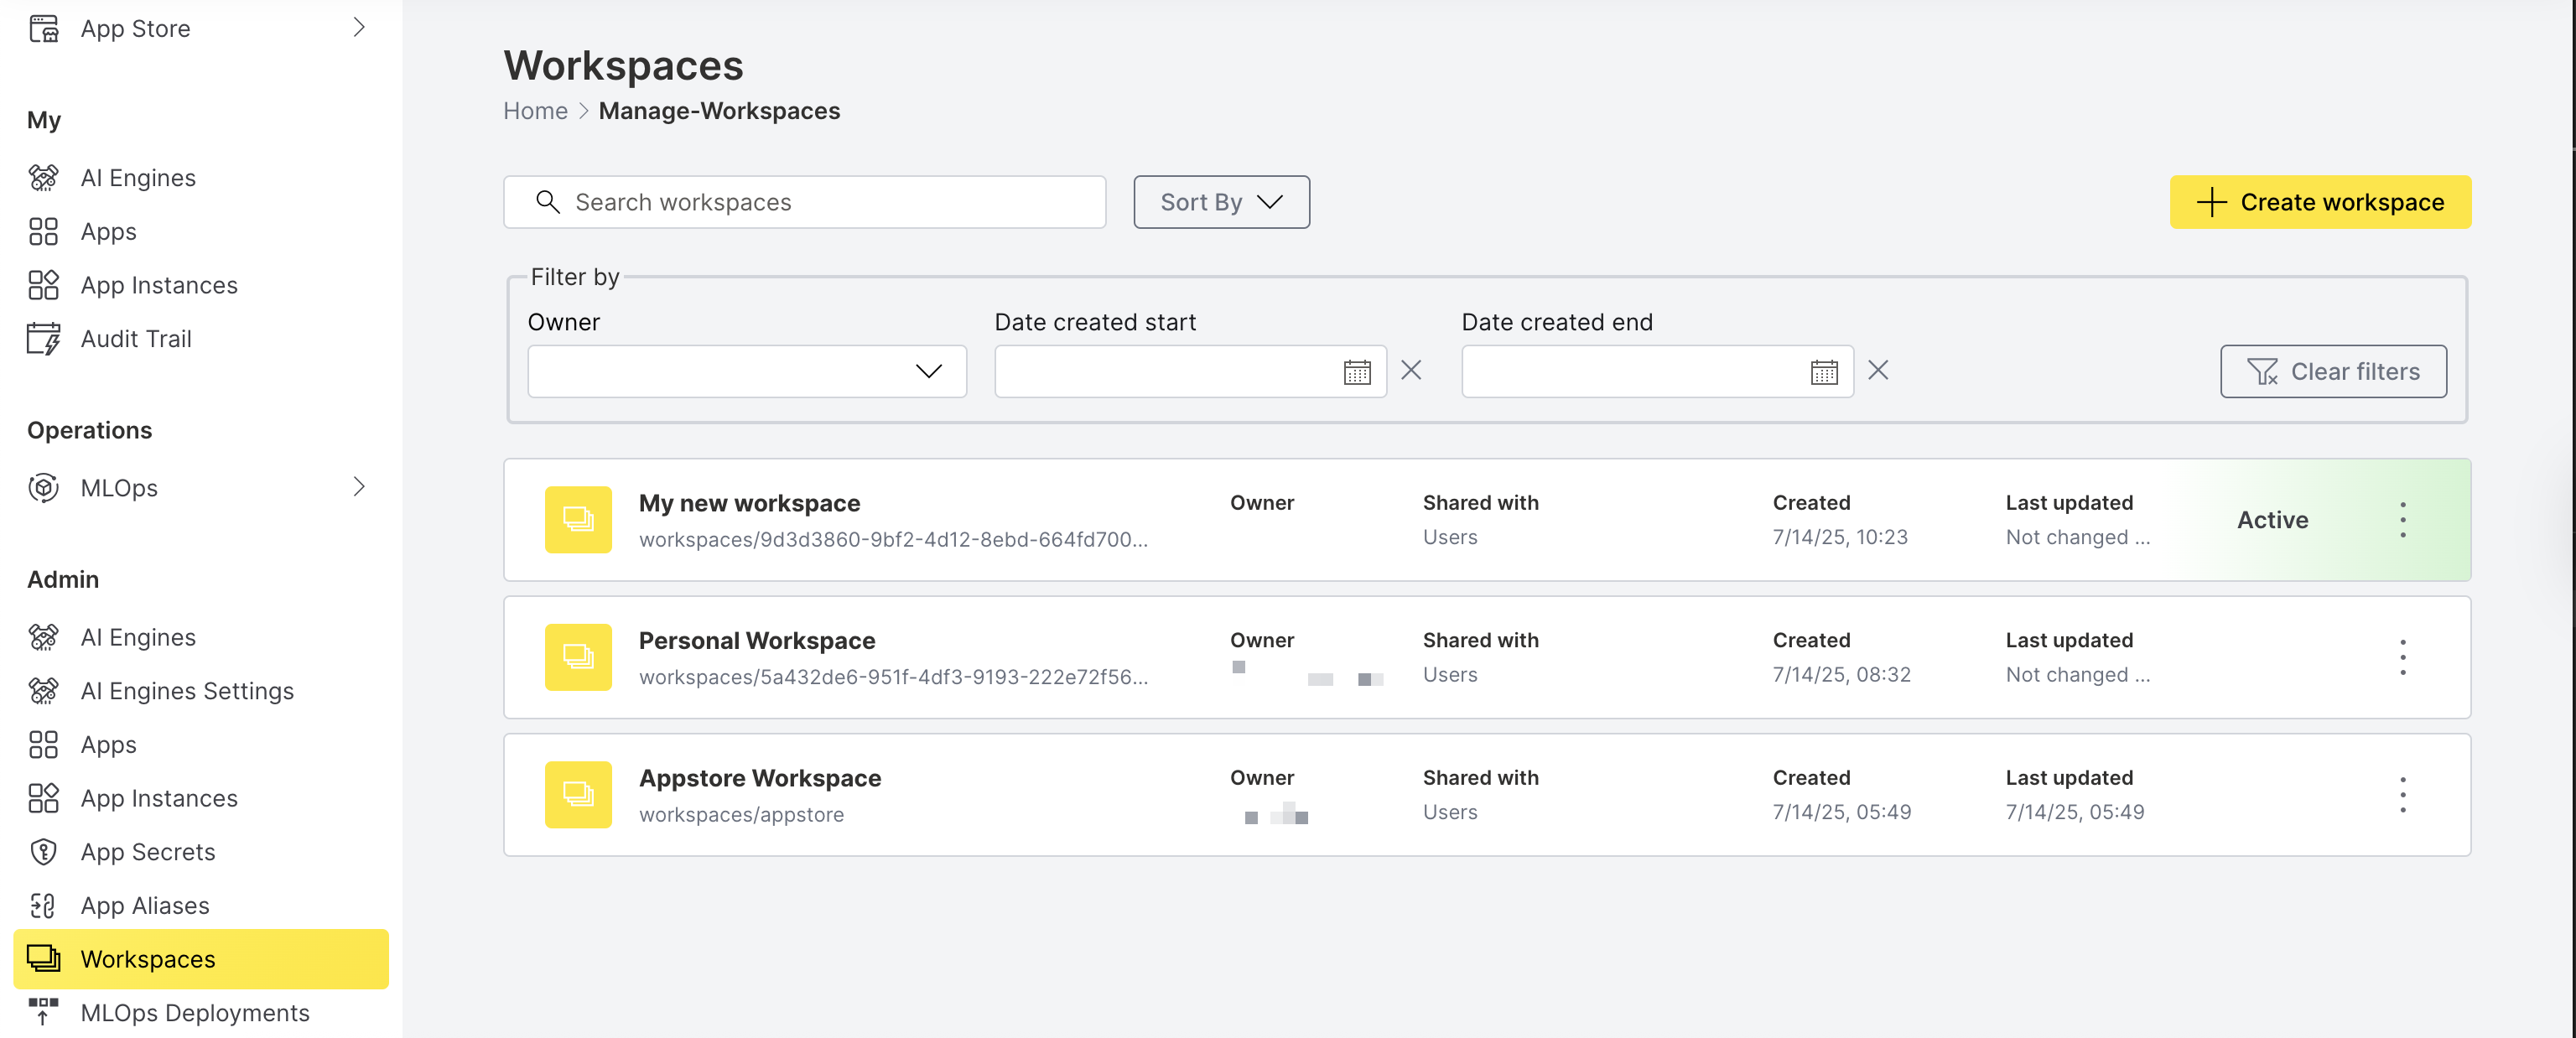Open Audit Trail in the sidebar
Viewport: 2576px width, 1038px height.
point(136,339)
